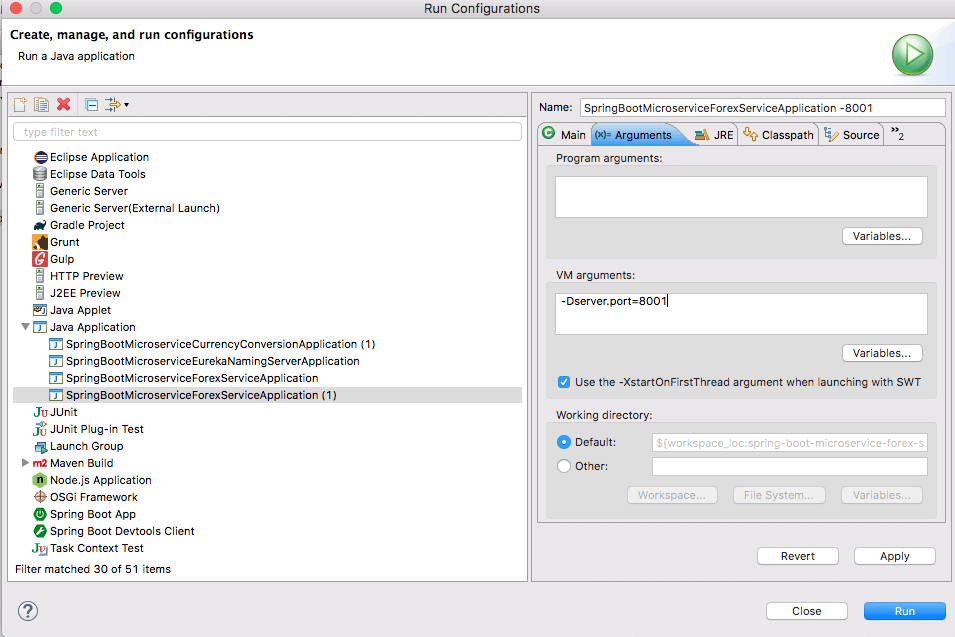Open the help button at bottom left
Viewport: 955px width, 637px height.
(26, 611)
